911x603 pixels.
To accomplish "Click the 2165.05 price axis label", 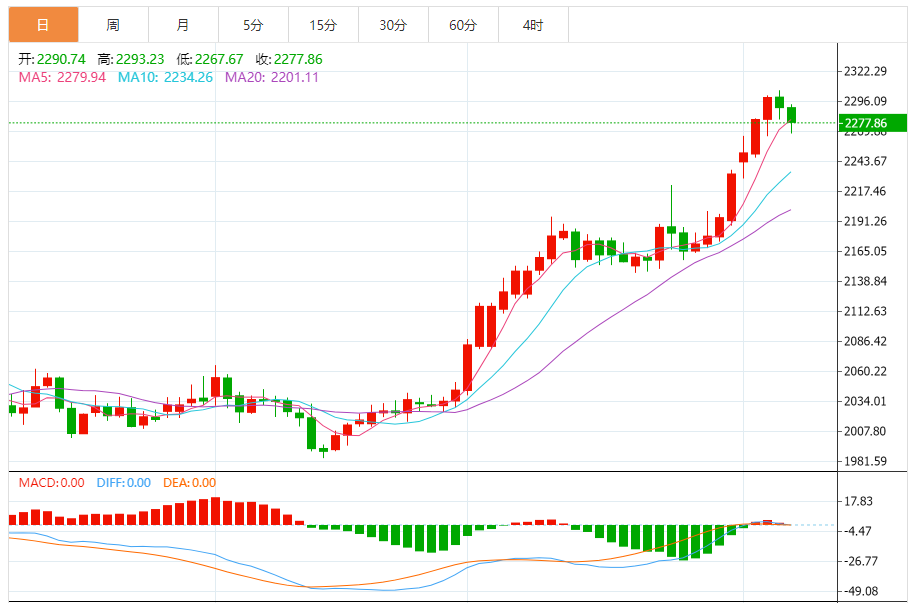I will click(866, 251).
